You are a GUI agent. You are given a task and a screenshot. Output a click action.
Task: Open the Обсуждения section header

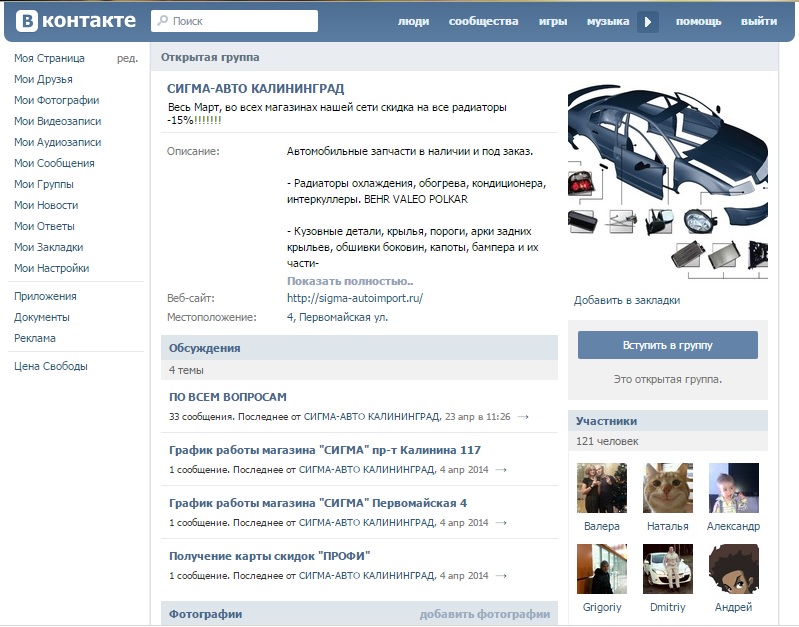(x=204, y=348)
